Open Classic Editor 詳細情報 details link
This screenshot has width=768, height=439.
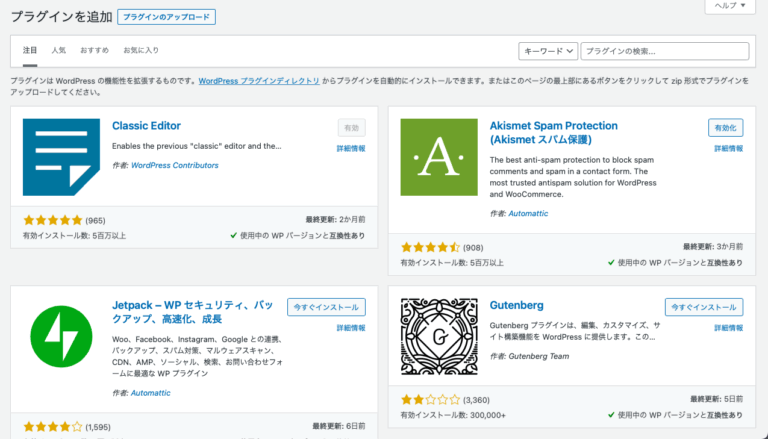(350, 148)
